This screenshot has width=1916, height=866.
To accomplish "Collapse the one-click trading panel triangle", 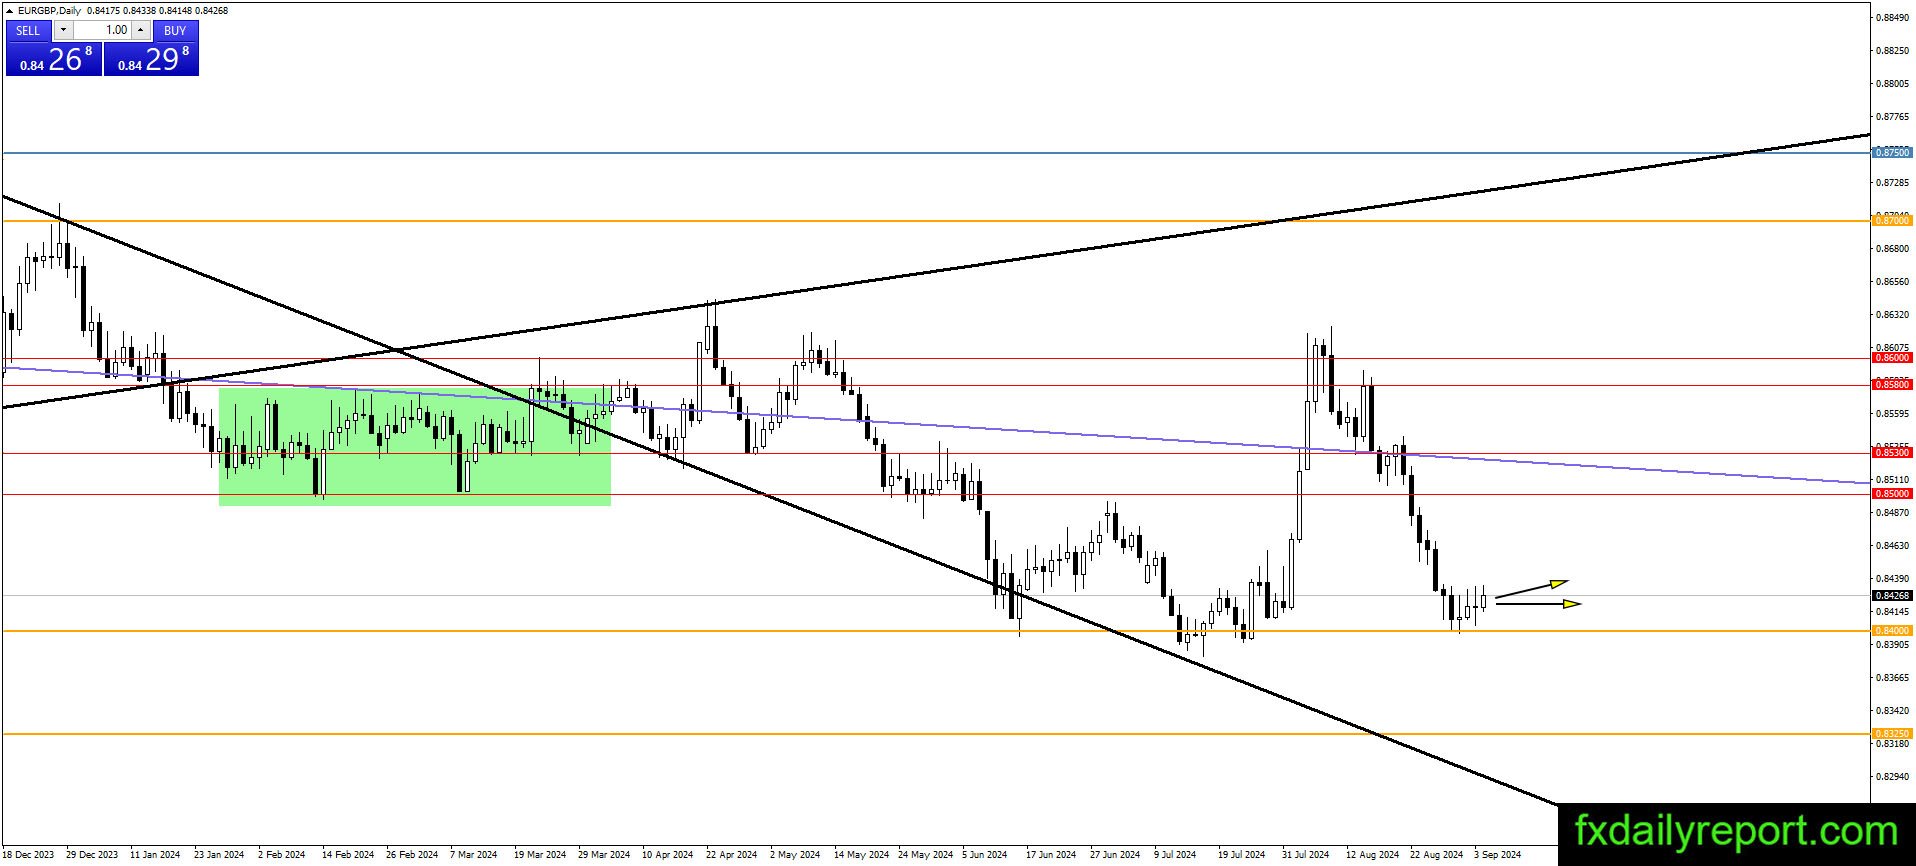I will pyautogui.click(x=10, y=11).
